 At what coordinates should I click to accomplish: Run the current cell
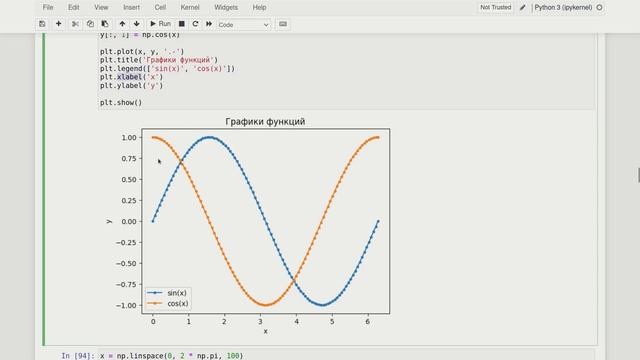point(160,24)
